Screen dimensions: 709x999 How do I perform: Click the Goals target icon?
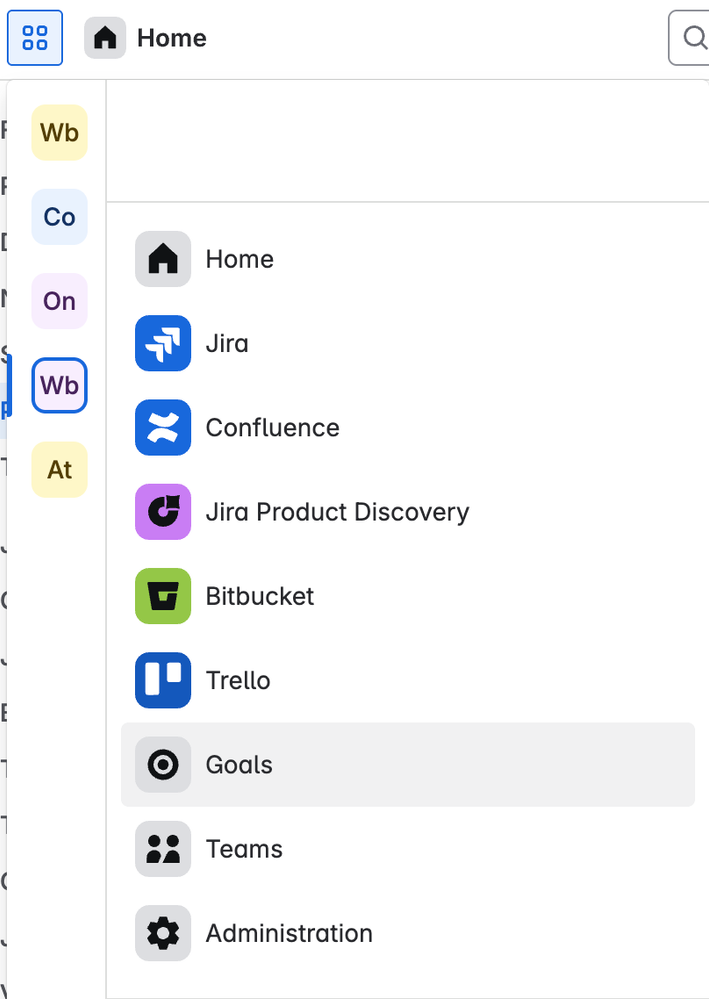tap(163, 765)
